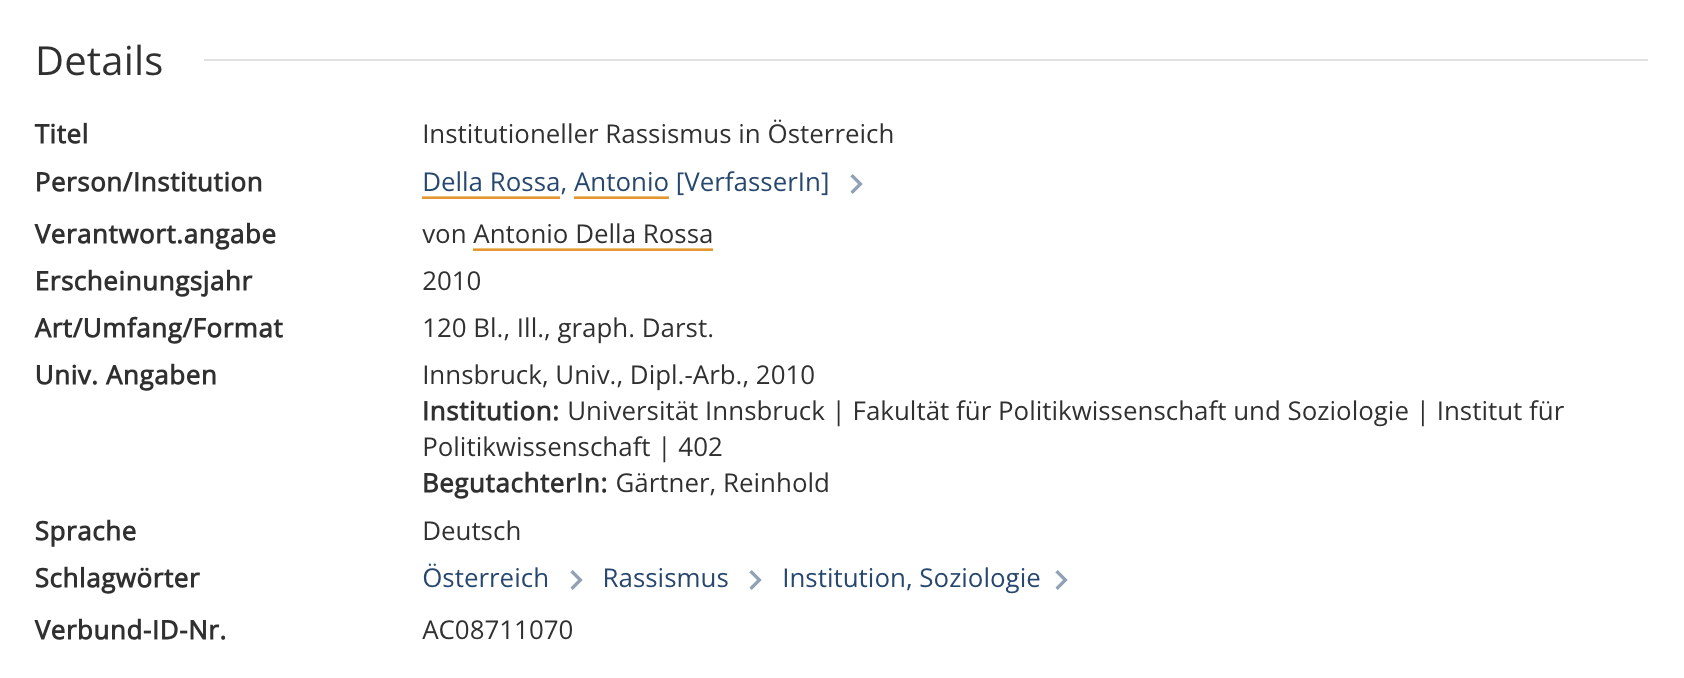The image size is (1684, 678).
Task: Click the Details section heading
Action: [99, 61]
